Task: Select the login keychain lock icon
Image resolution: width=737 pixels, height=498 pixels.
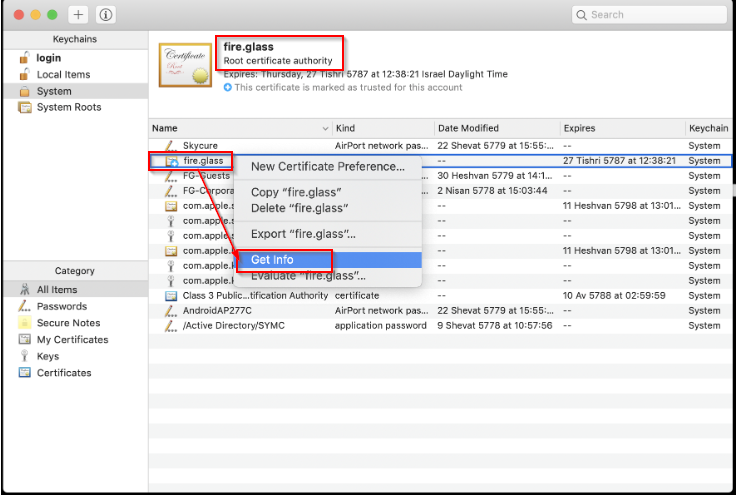Action: (x=25, y=58)
